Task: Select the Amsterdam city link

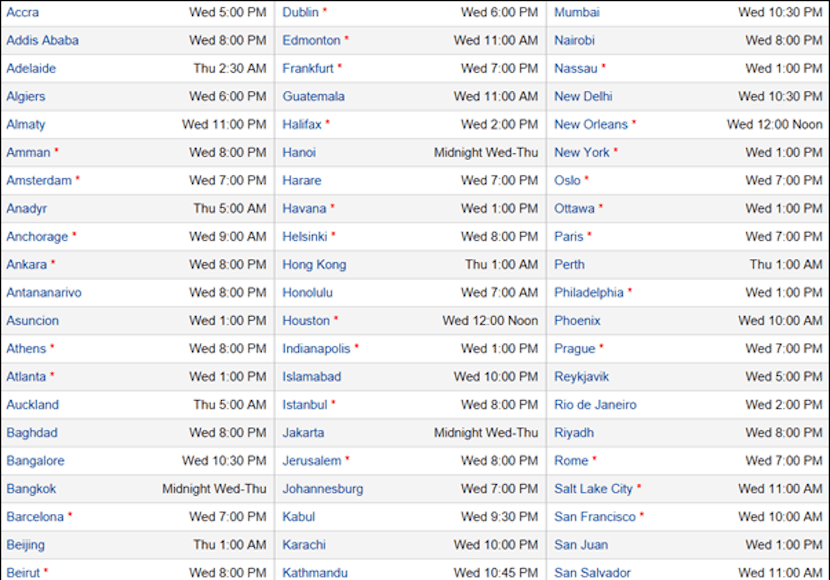Action: pos(39,180)
